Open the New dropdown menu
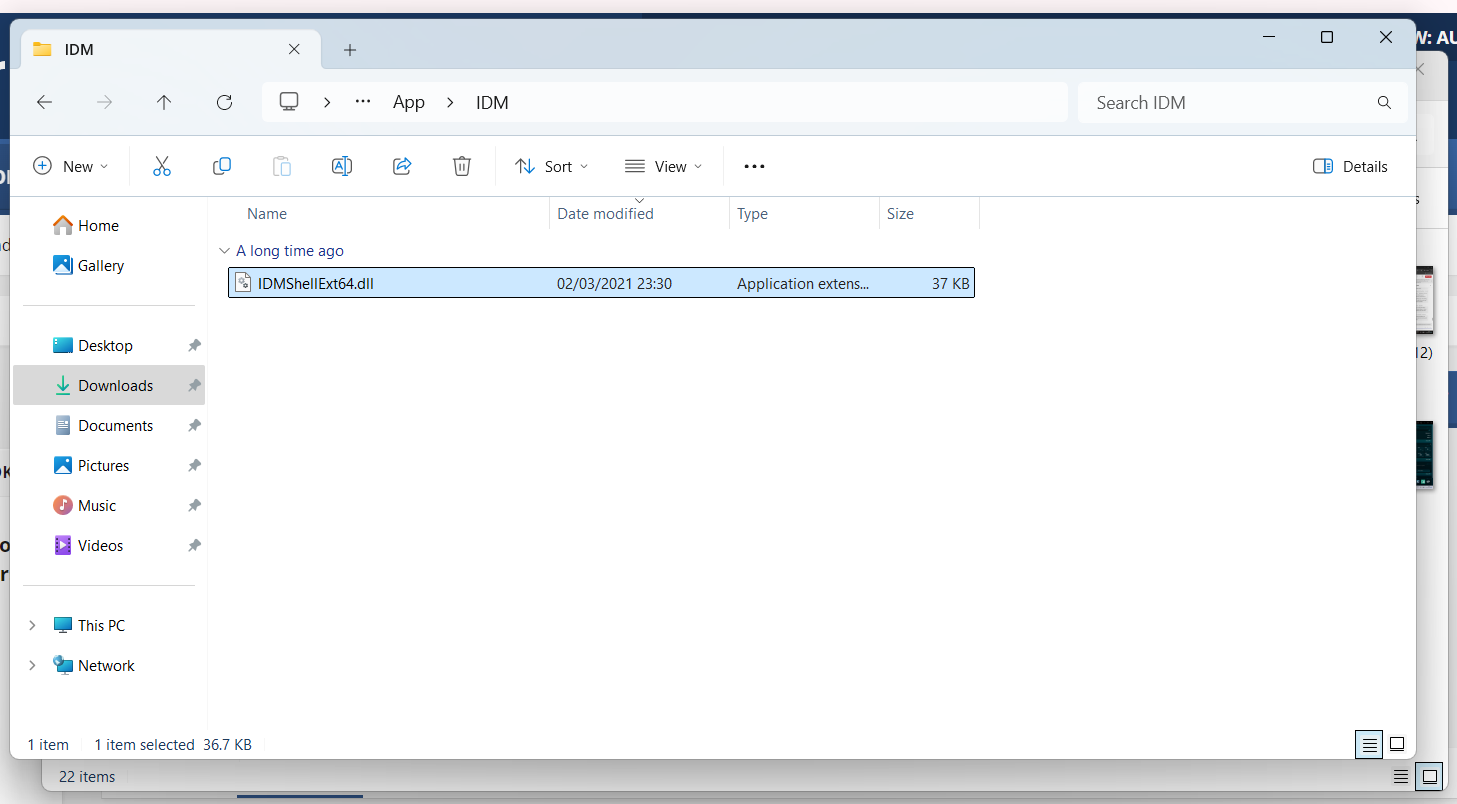The width and height of the screenshot is (1457, 804). click(x=71, y=167)
